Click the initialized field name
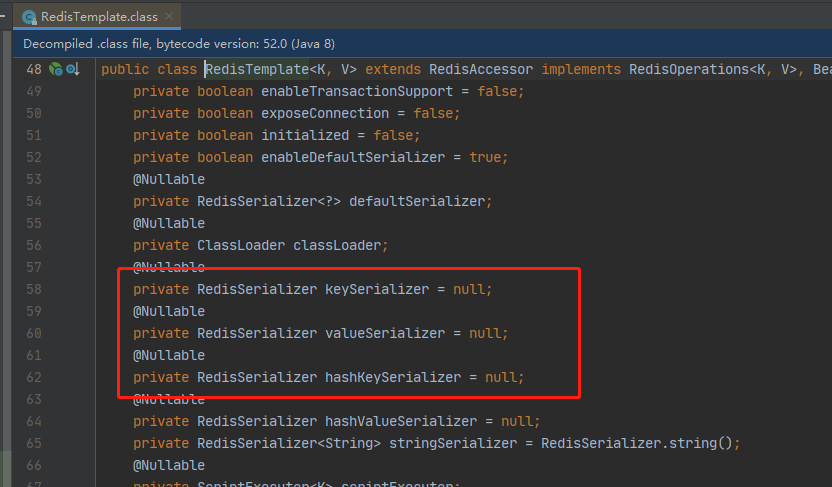The image size is (832, 487). click(305, 135)
